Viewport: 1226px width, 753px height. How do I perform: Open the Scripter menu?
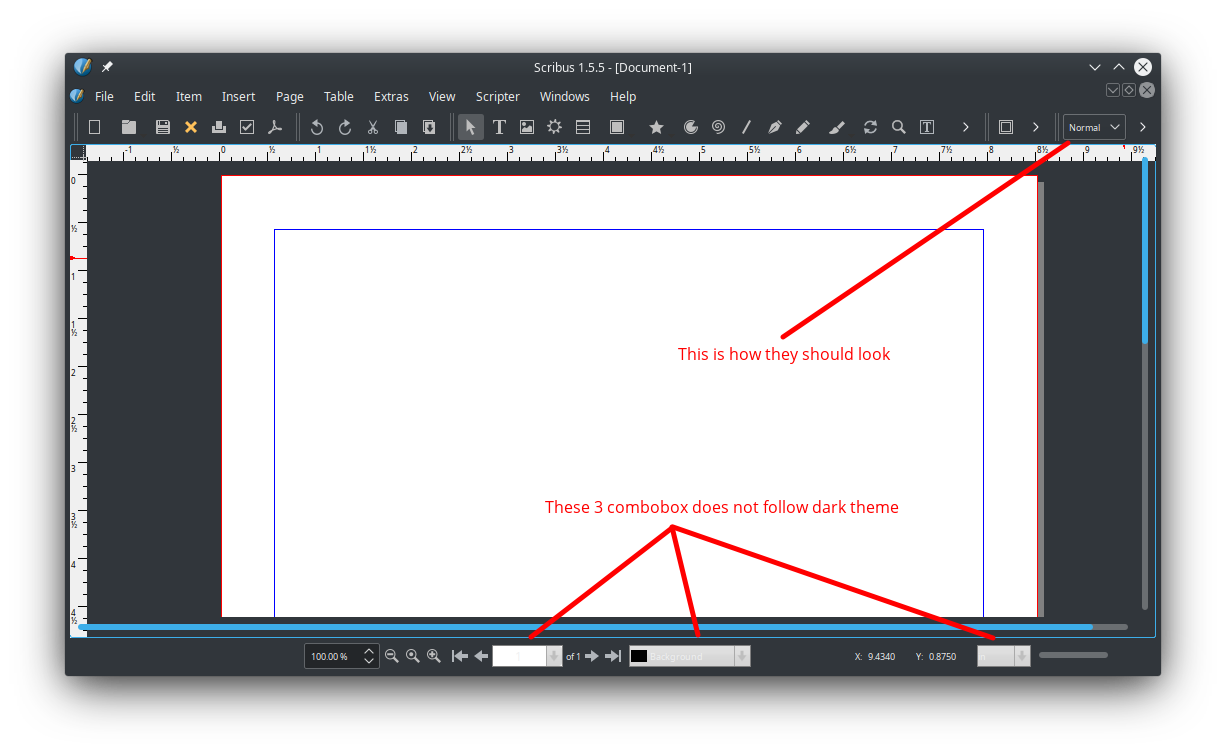point(497,97)
